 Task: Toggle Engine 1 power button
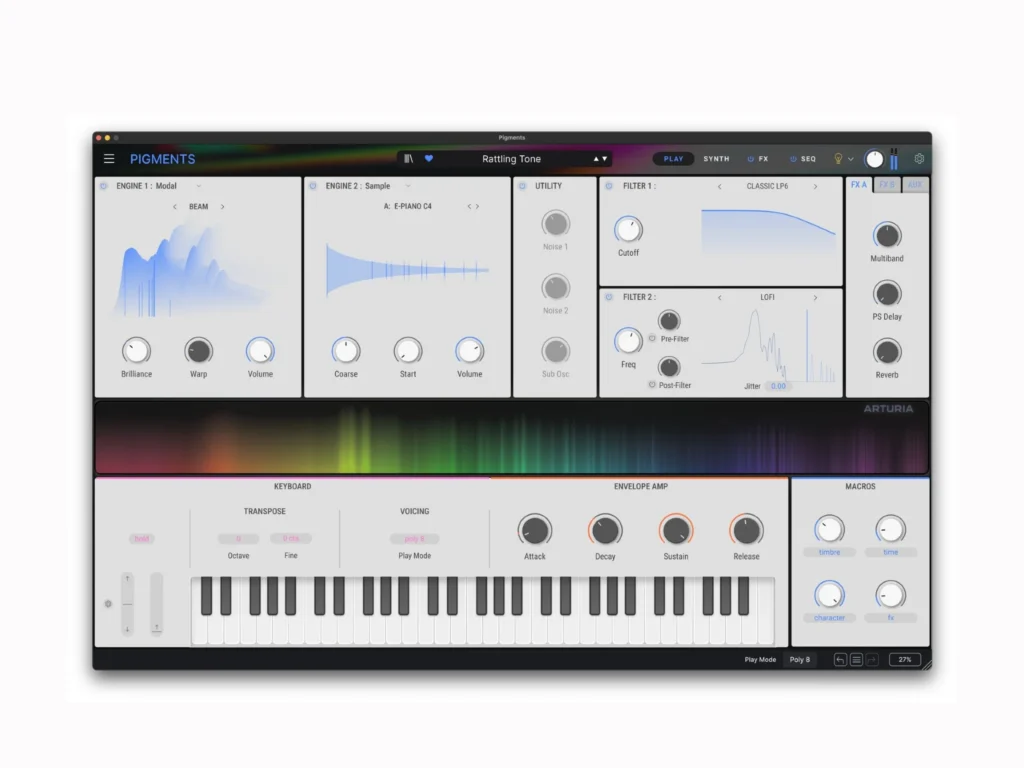104,186
